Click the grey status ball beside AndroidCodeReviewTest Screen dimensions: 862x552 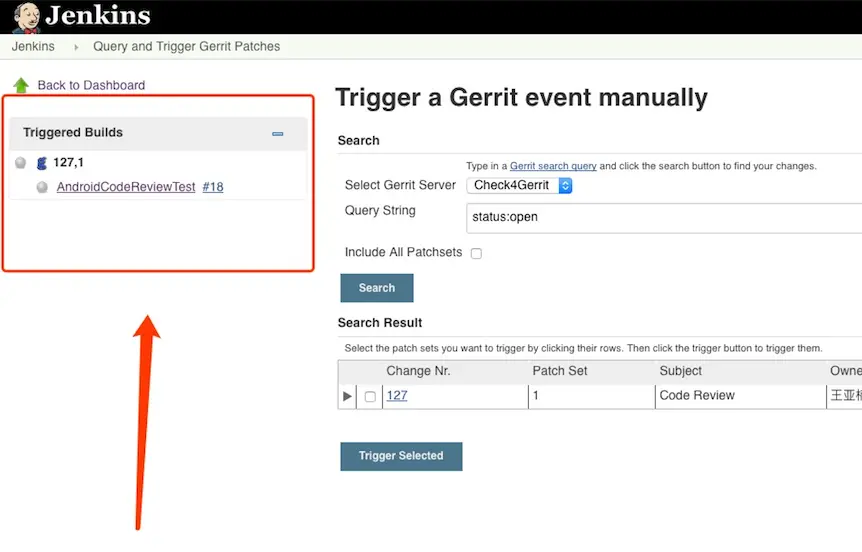[x=42, y=187]
